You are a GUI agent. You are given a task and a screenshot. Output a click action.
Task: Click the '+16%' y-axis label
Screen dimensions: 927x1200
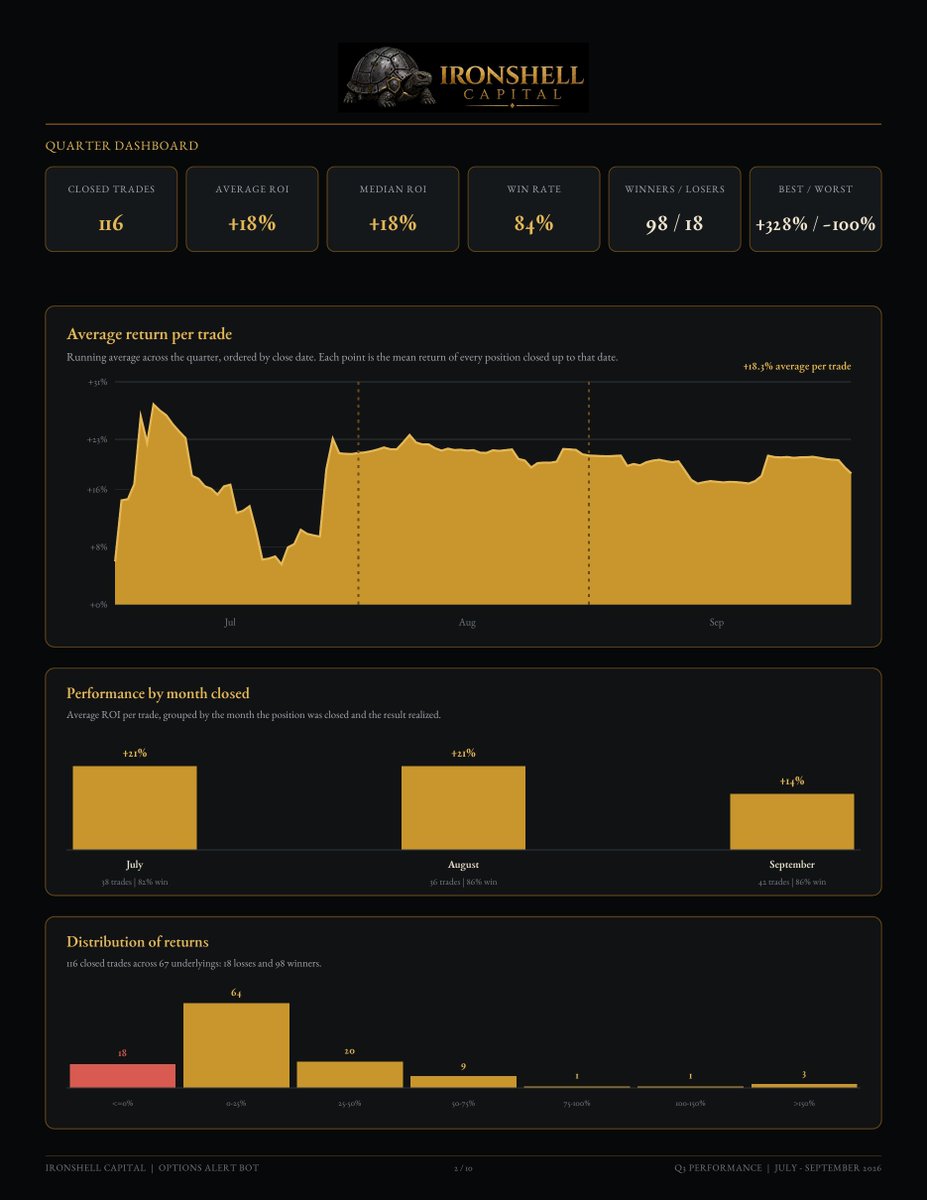pos(97,490)
